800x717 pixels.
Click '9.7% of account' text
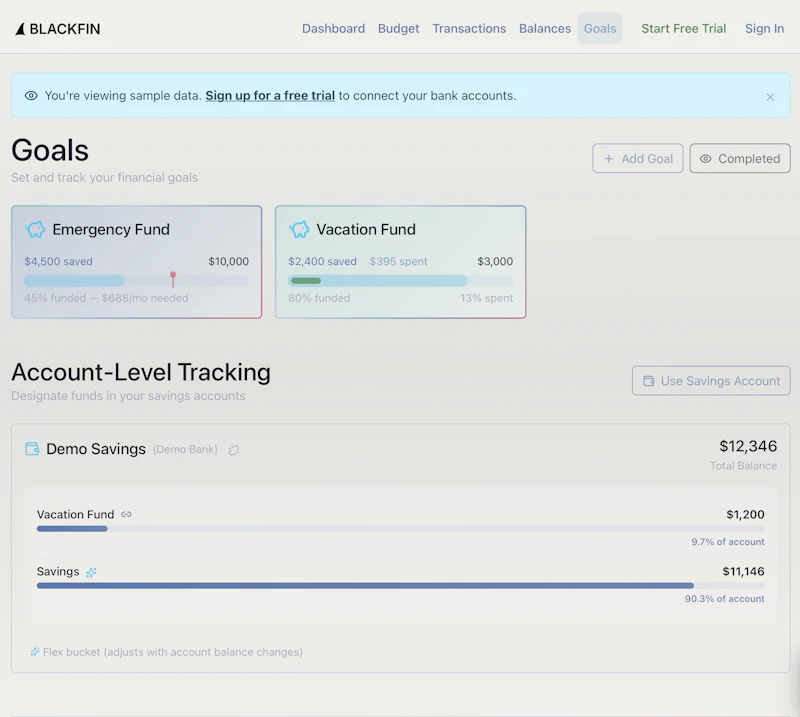pos(728,542)
